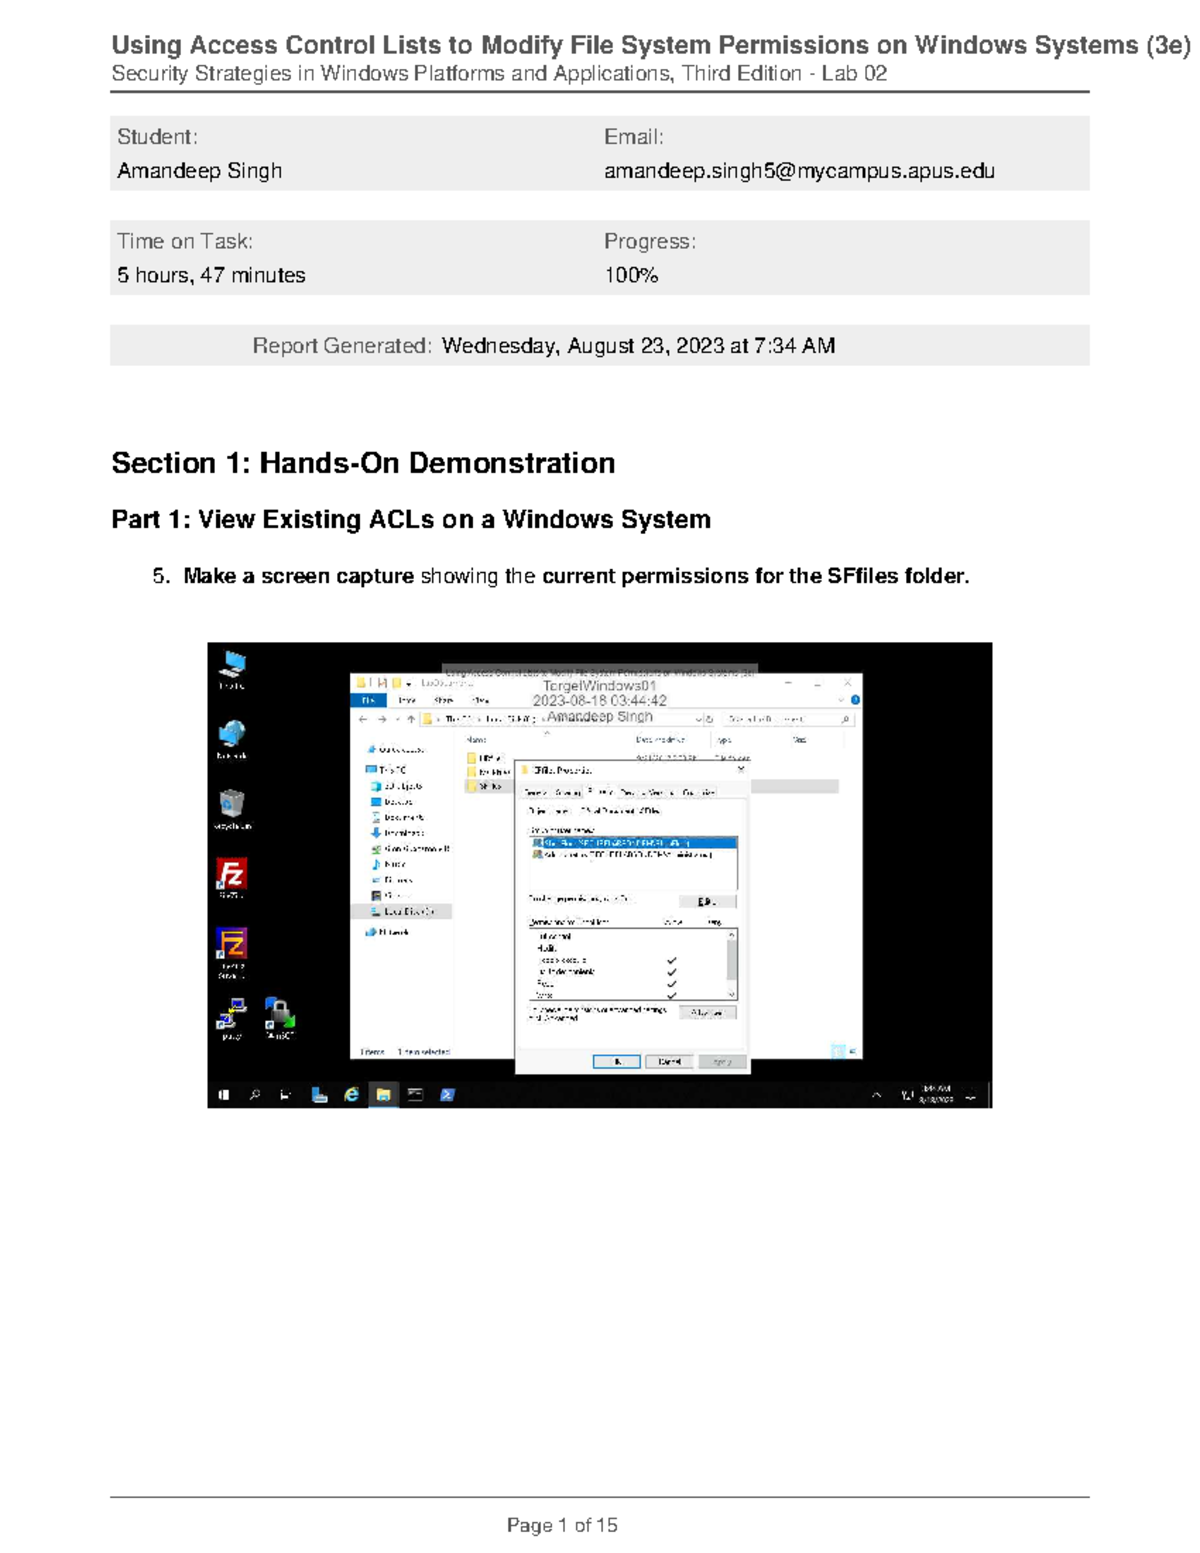Toggle the Read & execute Allow checkbox
The width and height of the screenshot is (1200, 1553).
(x=671, y=961)
